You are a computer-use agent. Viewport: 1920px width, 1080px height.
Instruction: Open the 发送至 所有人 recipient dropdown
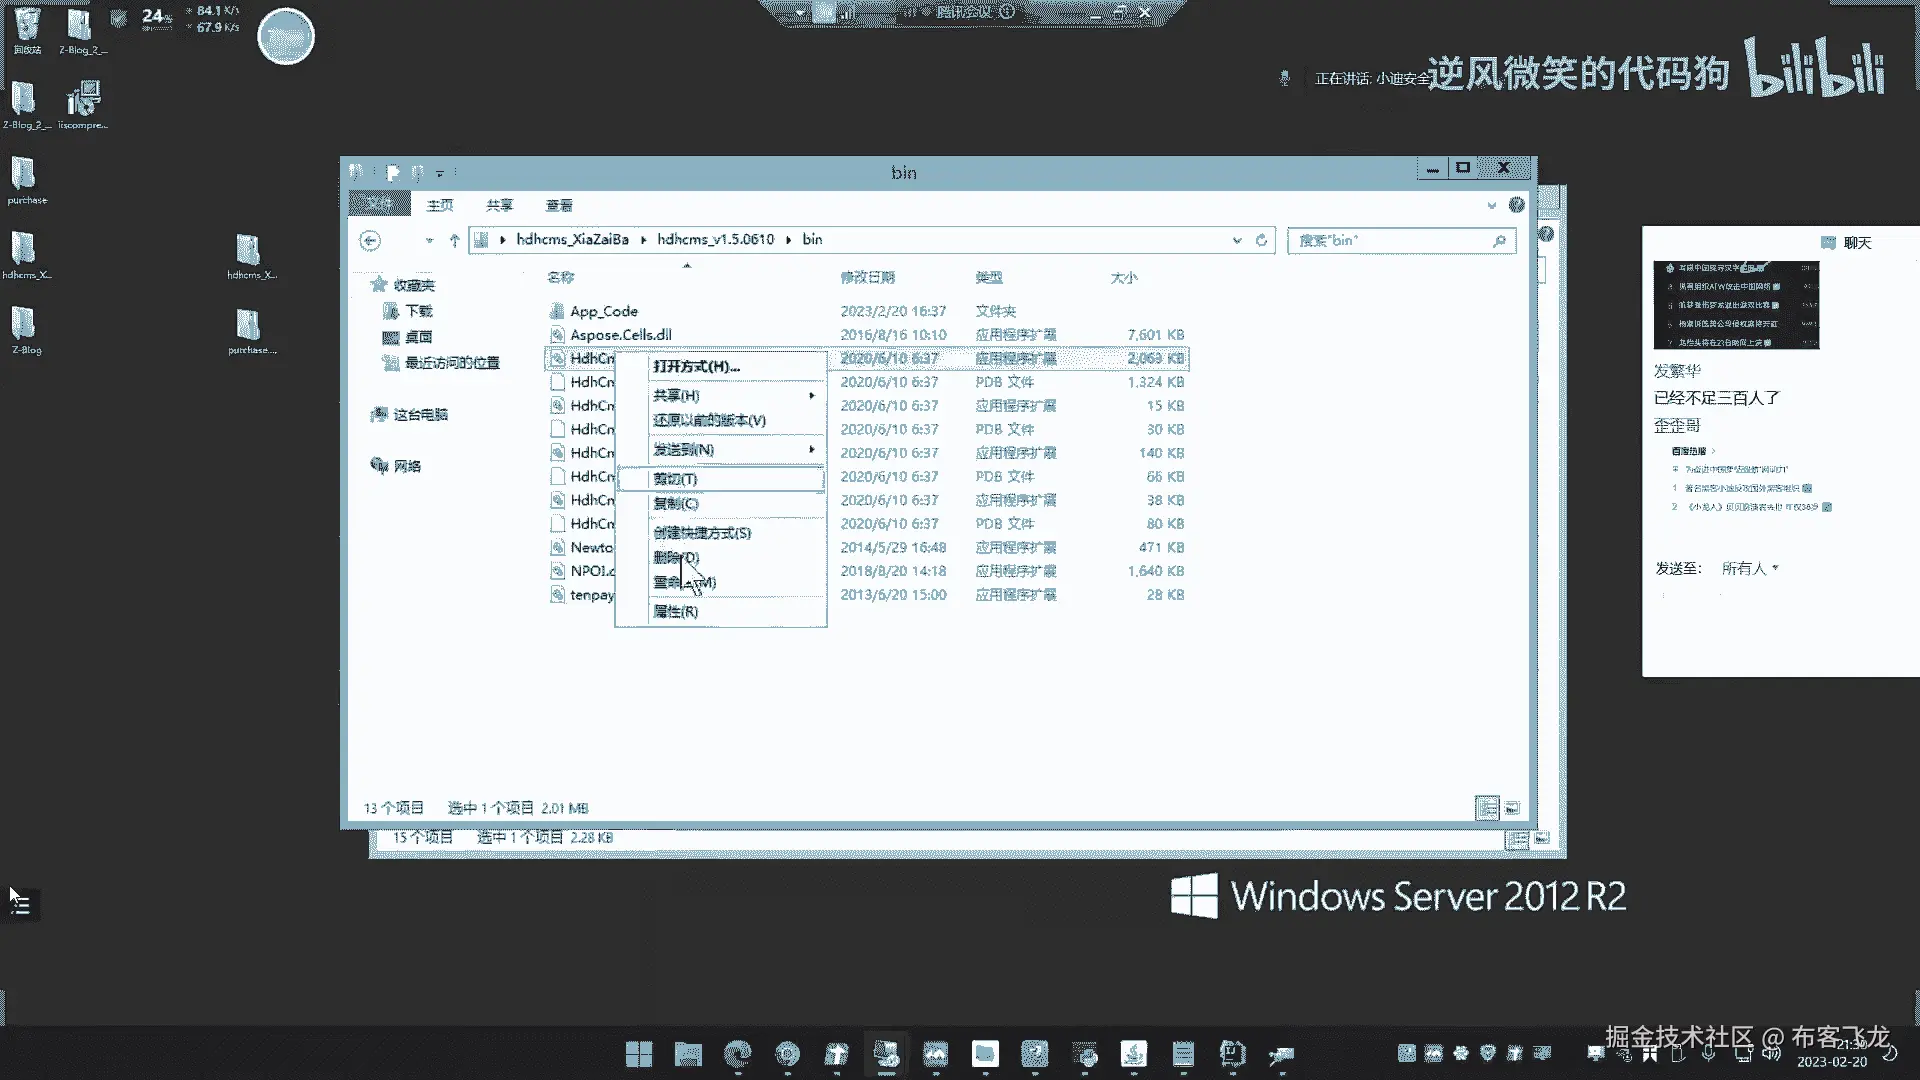[x=1750, y=568]
